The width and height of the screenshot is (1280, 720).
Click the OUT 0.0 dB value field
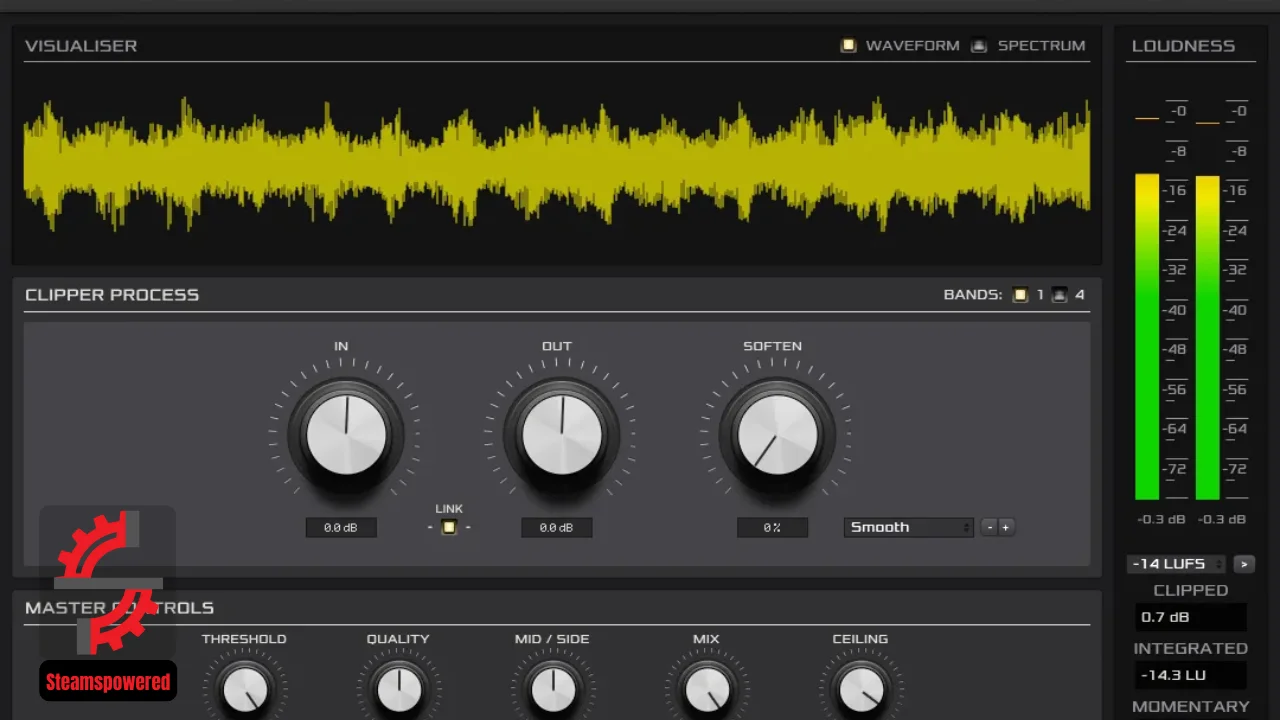point(556,527)
